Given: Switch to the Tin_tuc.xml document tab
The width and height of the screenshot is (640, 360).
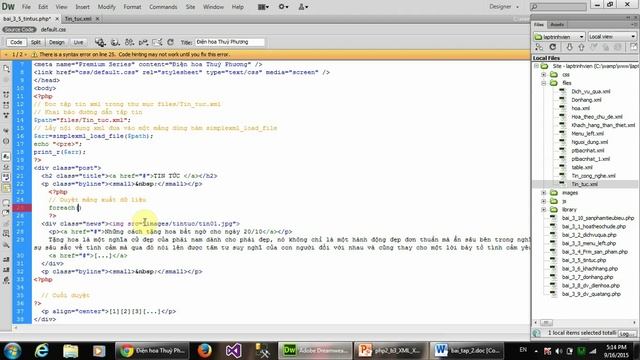Looking at the screenshot, I should (78, 19).
